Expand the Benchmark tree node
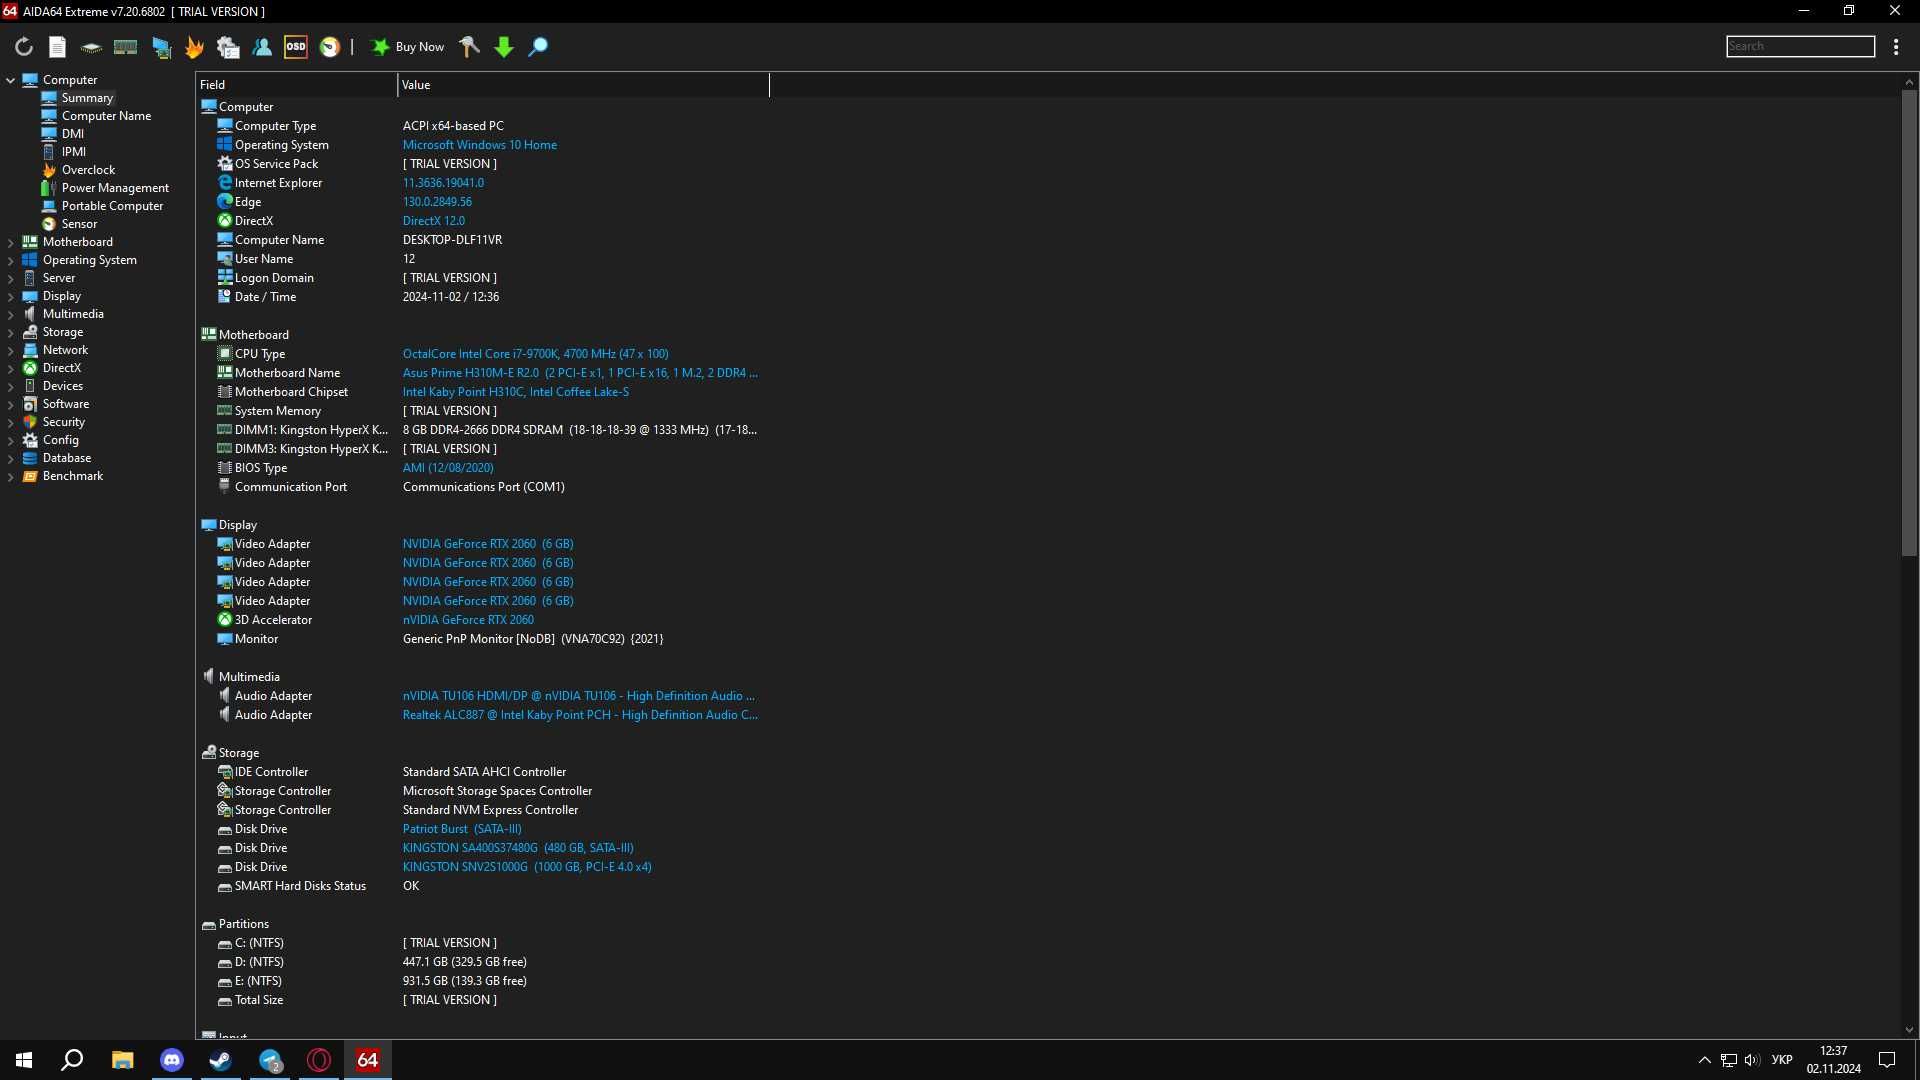The image size is (1920, 1080). coord(10,476)
